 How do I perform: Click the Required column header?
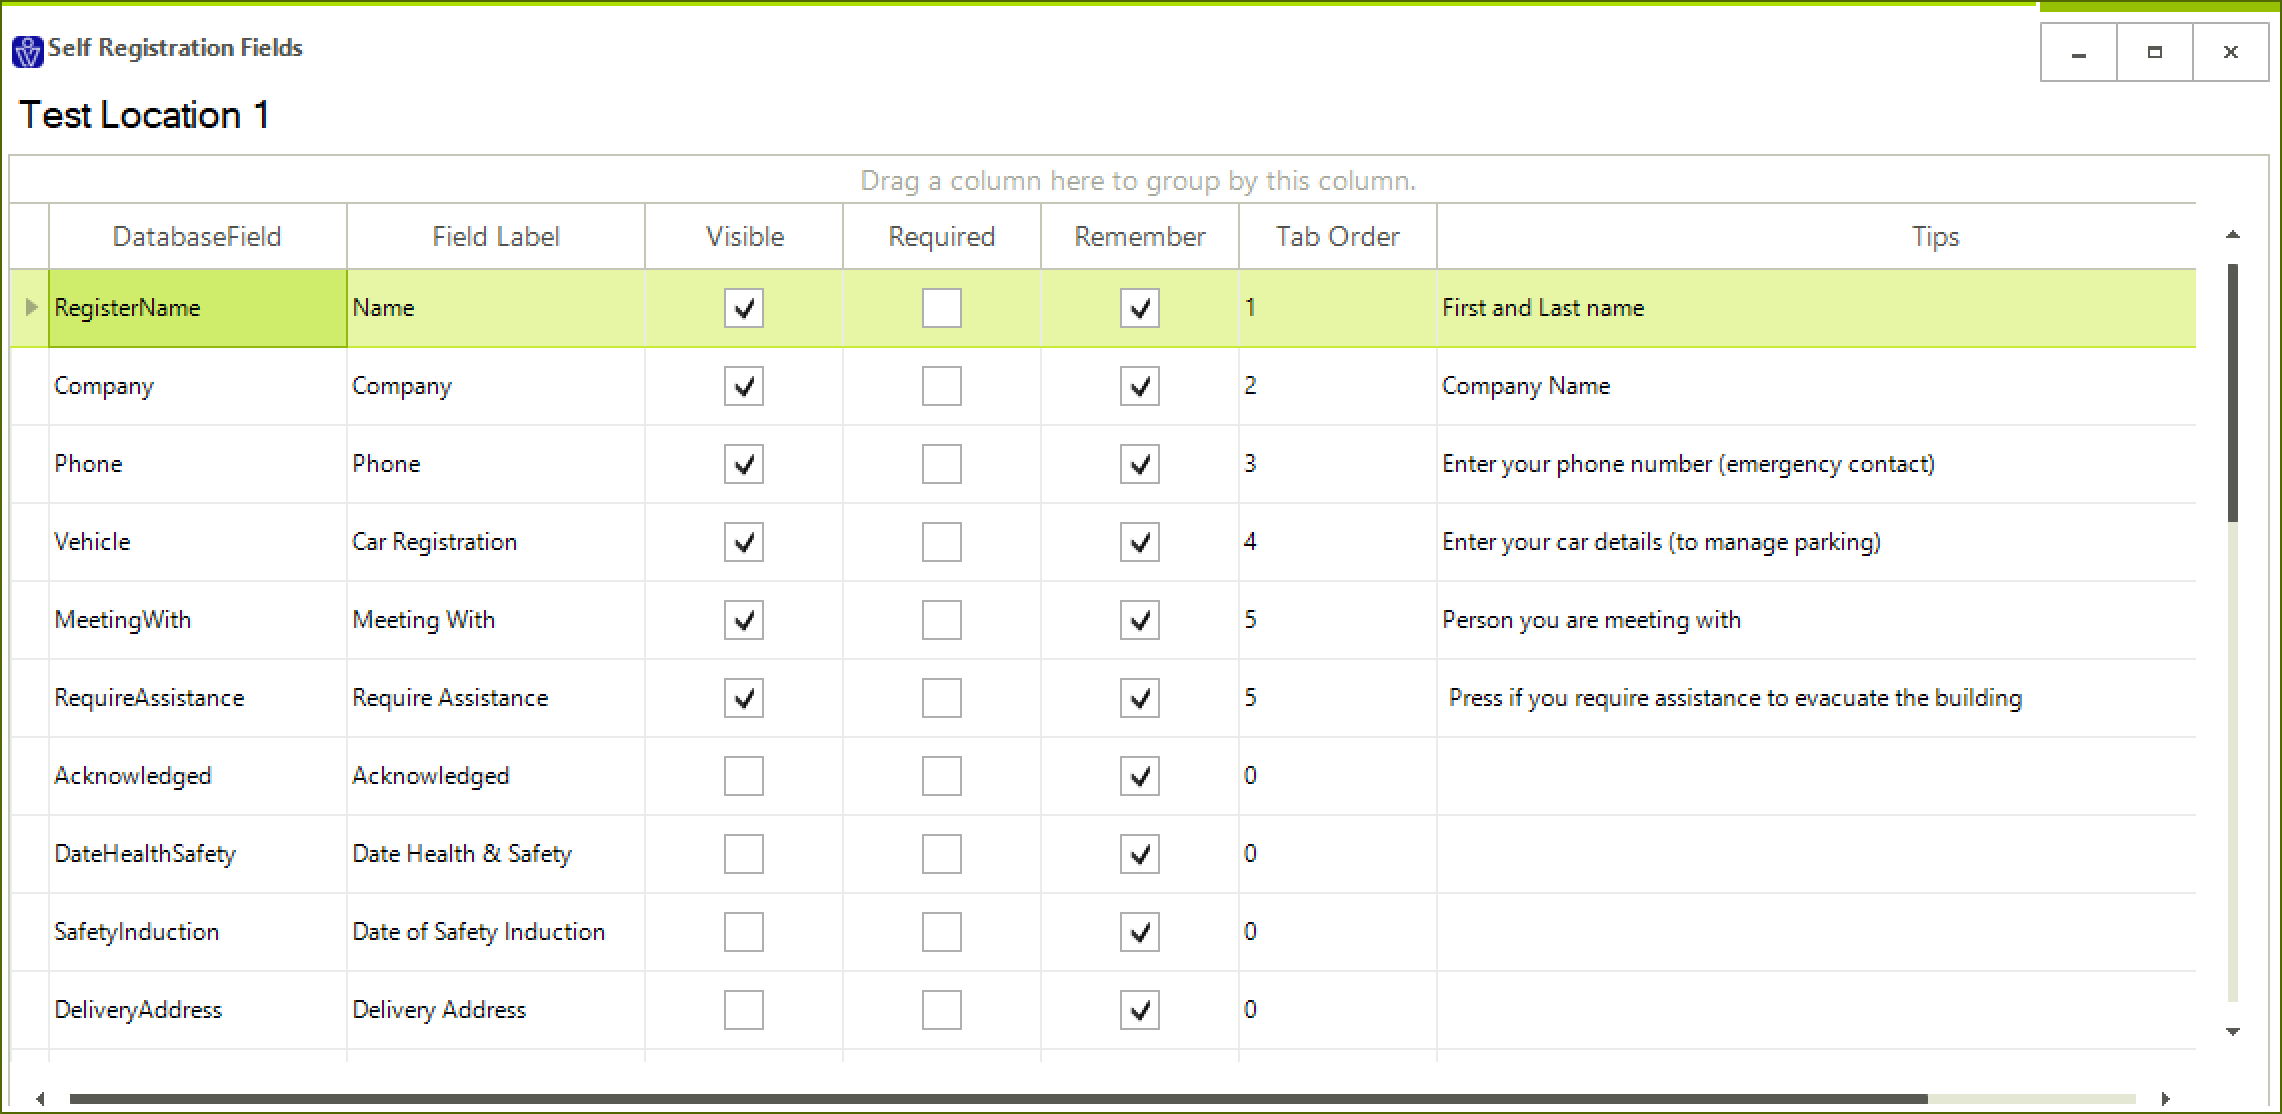click(x=941, y=237)
